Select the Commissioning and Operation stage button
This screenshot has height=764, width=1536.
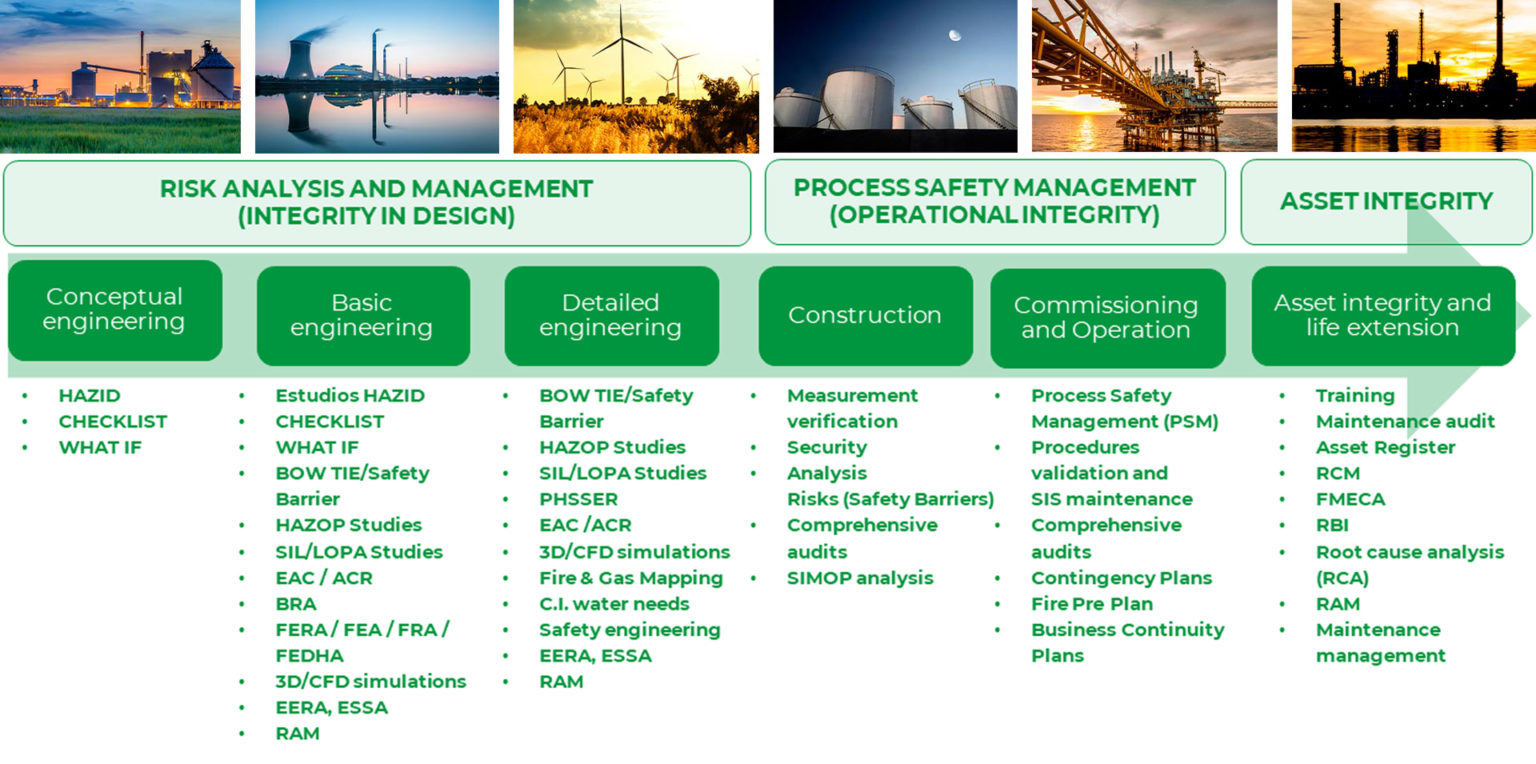[x=1108, y=317]
